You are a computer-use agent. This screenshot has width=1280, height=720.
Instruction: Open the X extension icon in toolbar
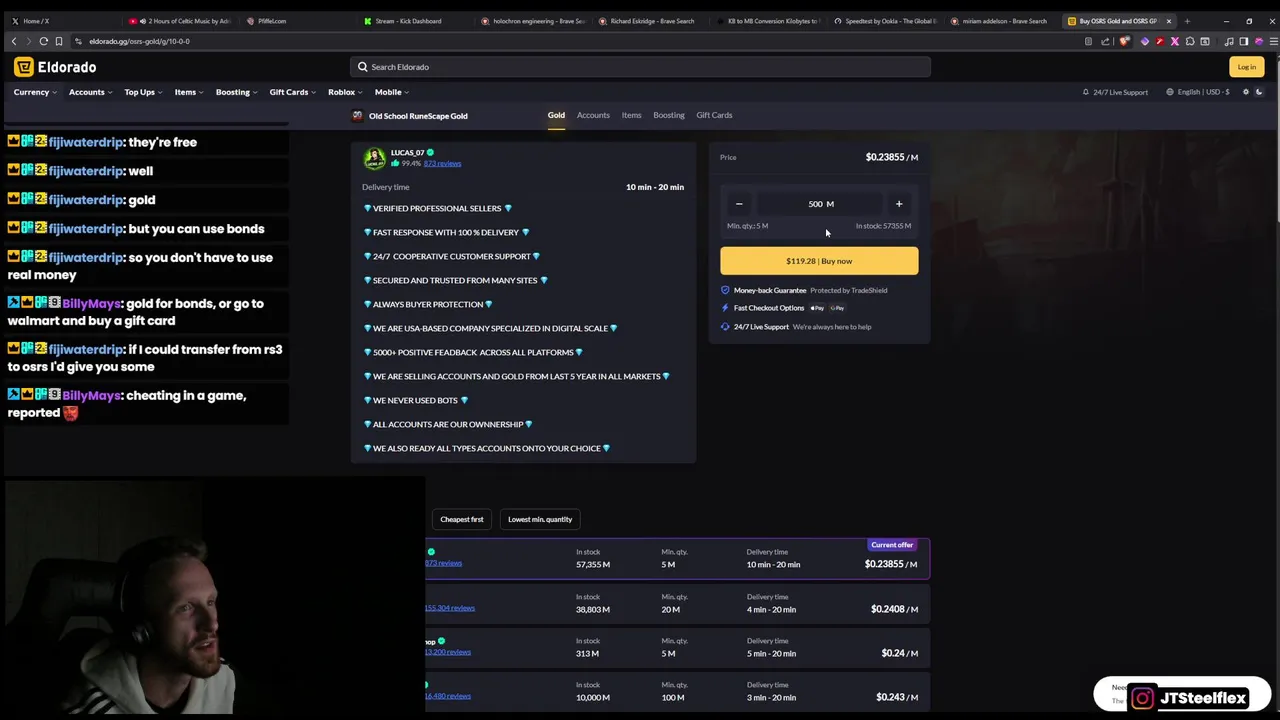pos(1175,41)
